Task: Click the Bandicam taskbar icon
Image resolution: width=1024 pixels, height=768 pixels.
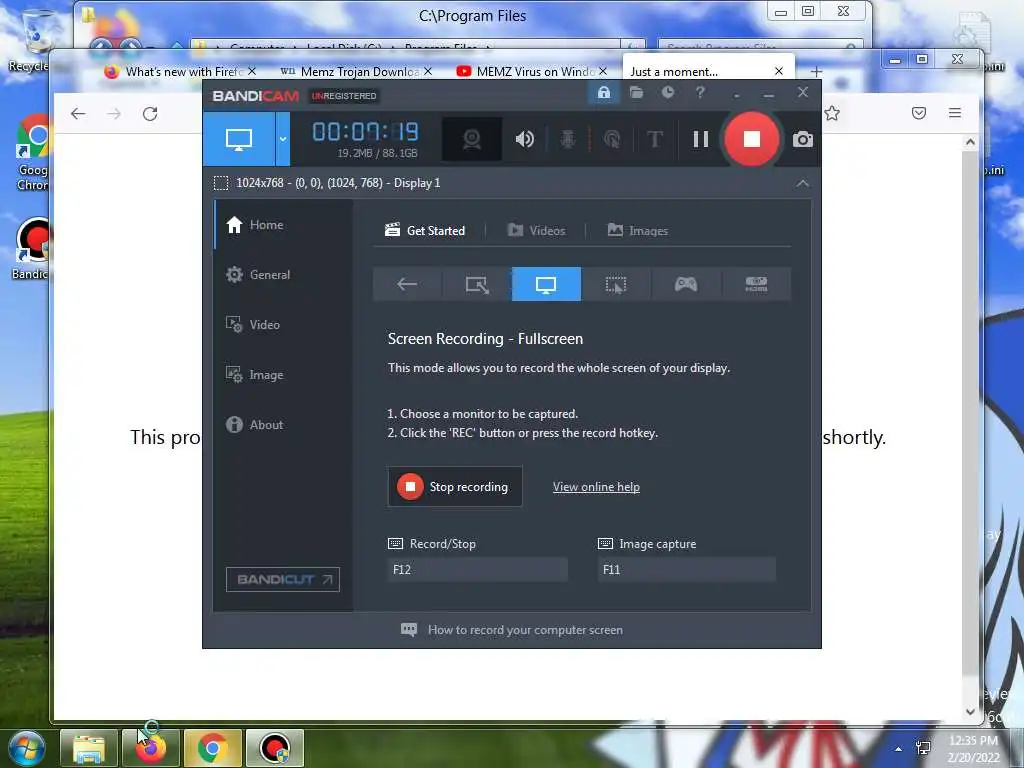Action: point(275,748)
